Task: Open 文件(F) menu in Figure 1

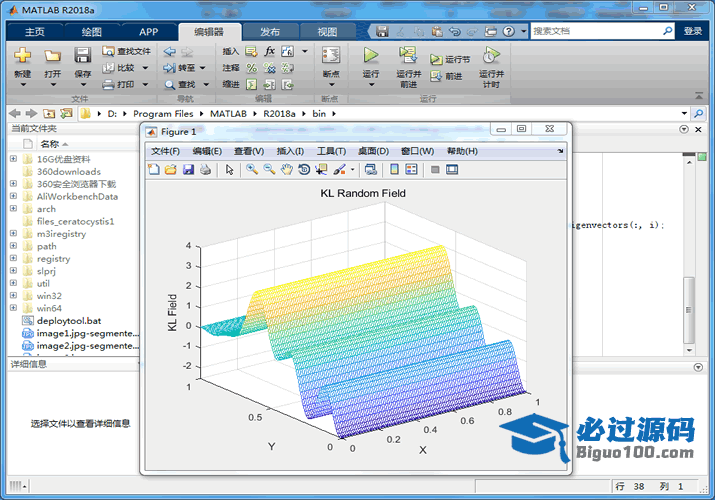Action: [166, 151]
